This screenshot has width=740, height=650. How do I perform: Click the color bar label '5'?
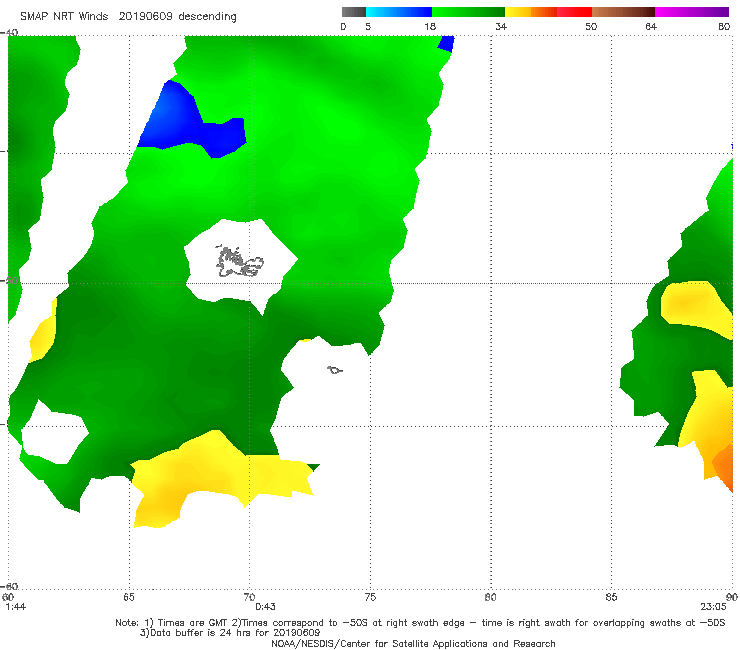coord(368,26)
